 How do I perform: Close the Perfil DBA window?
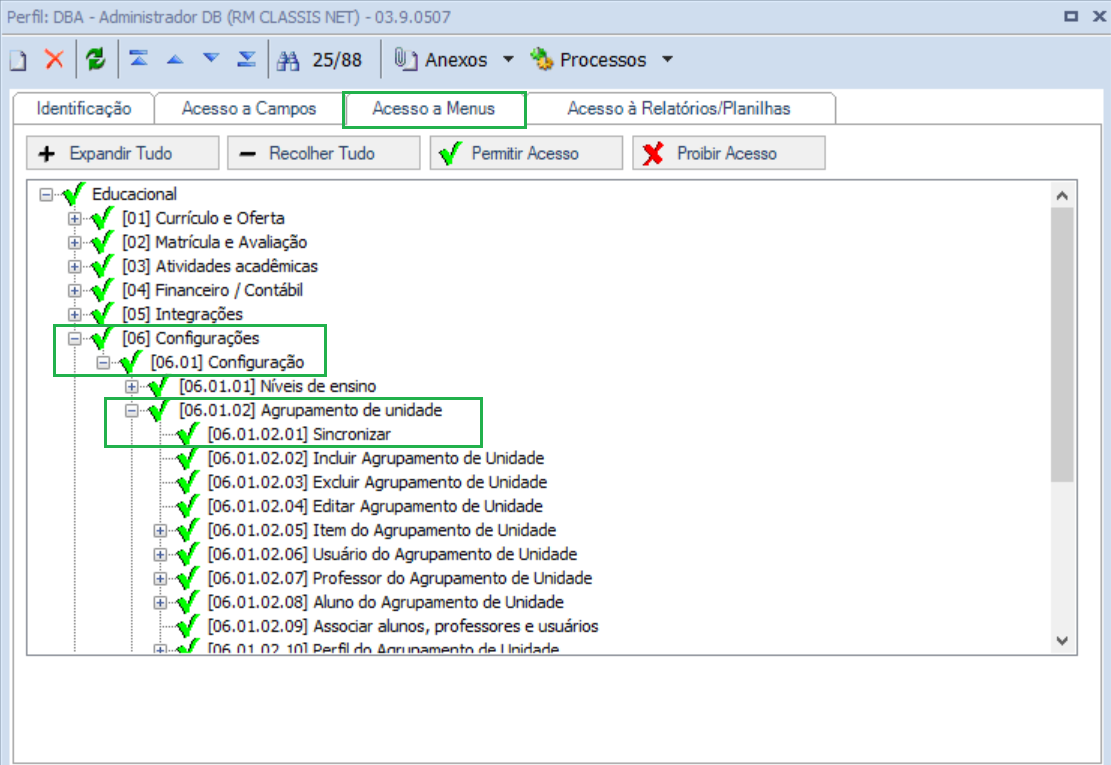coord(1099,16)
